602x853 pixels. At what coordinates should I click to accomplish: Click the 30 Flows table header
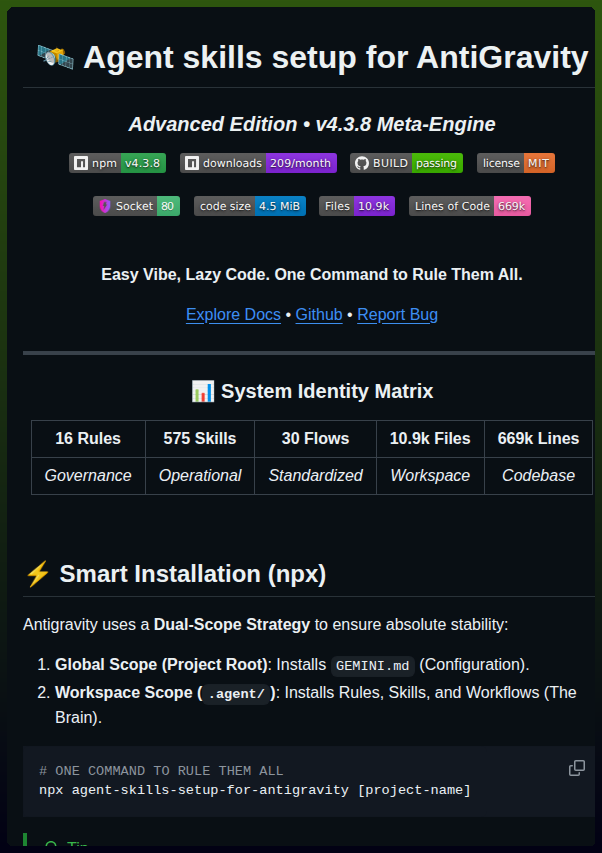315,438
